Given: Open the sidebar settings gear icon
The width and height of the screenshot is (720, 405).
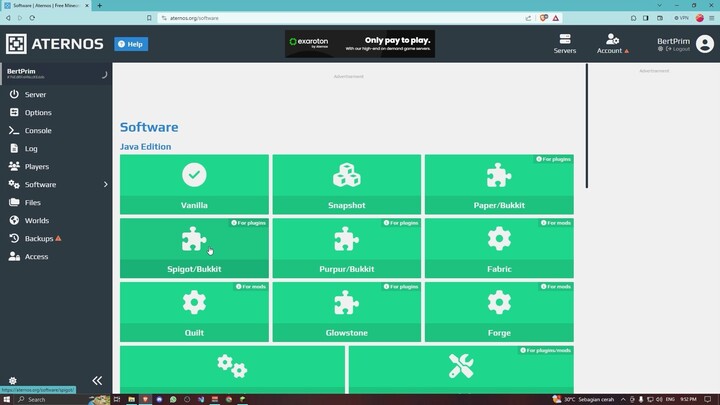Looking at the screenshot, I should coord(13,381).
